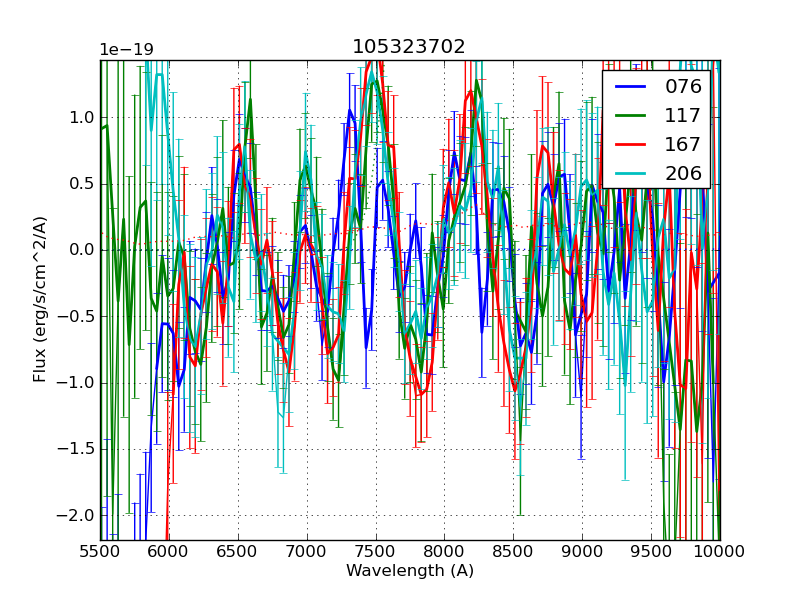Click the 5500 x-axis tick label
This screenshot has height=600, width=800.
100,551
